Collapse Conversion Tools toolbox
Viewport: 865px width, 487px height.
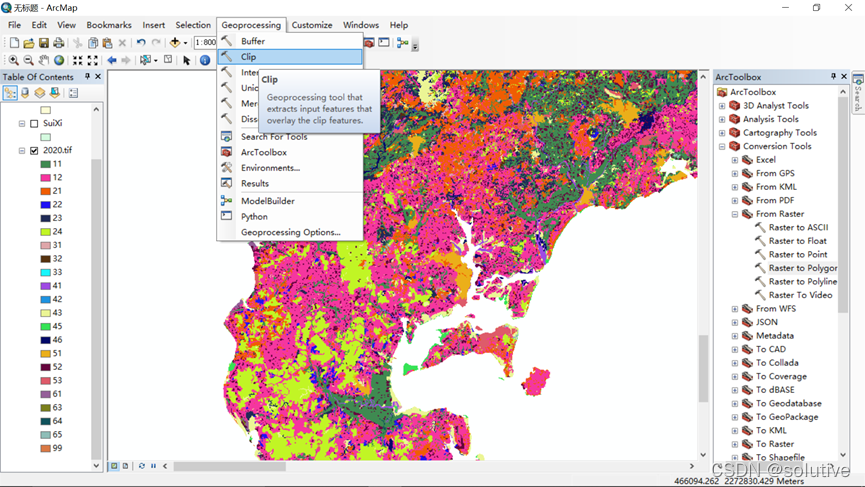point(722,146)
